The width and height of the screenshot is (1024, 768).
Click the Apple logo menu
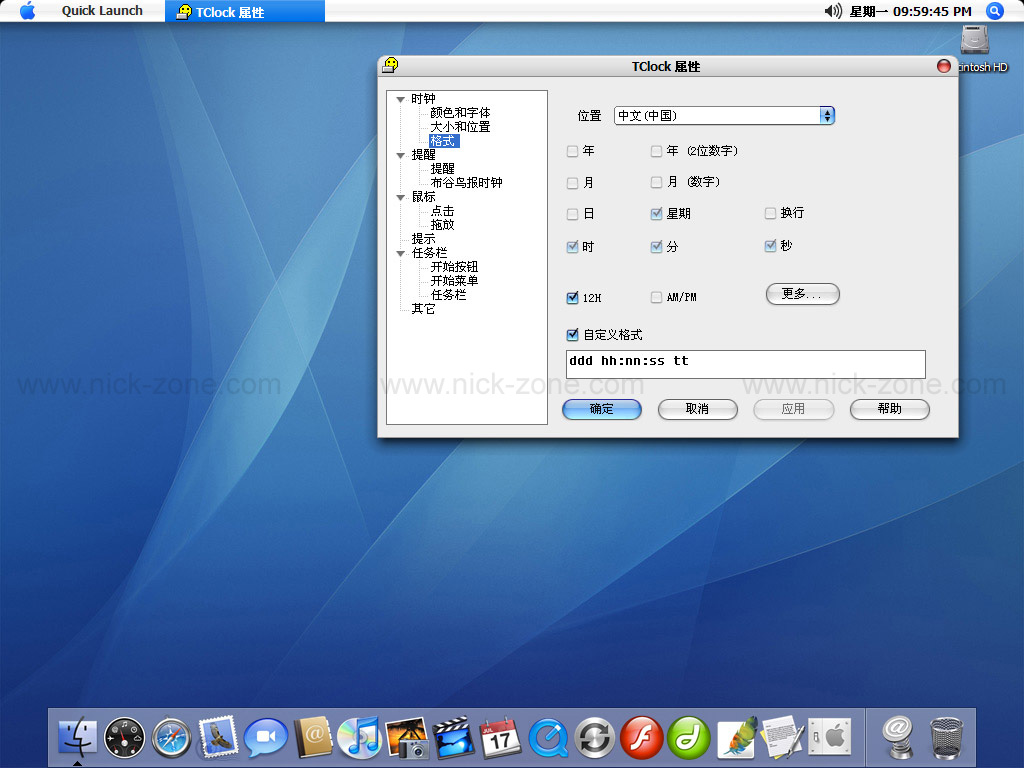(x=27, y=10)
